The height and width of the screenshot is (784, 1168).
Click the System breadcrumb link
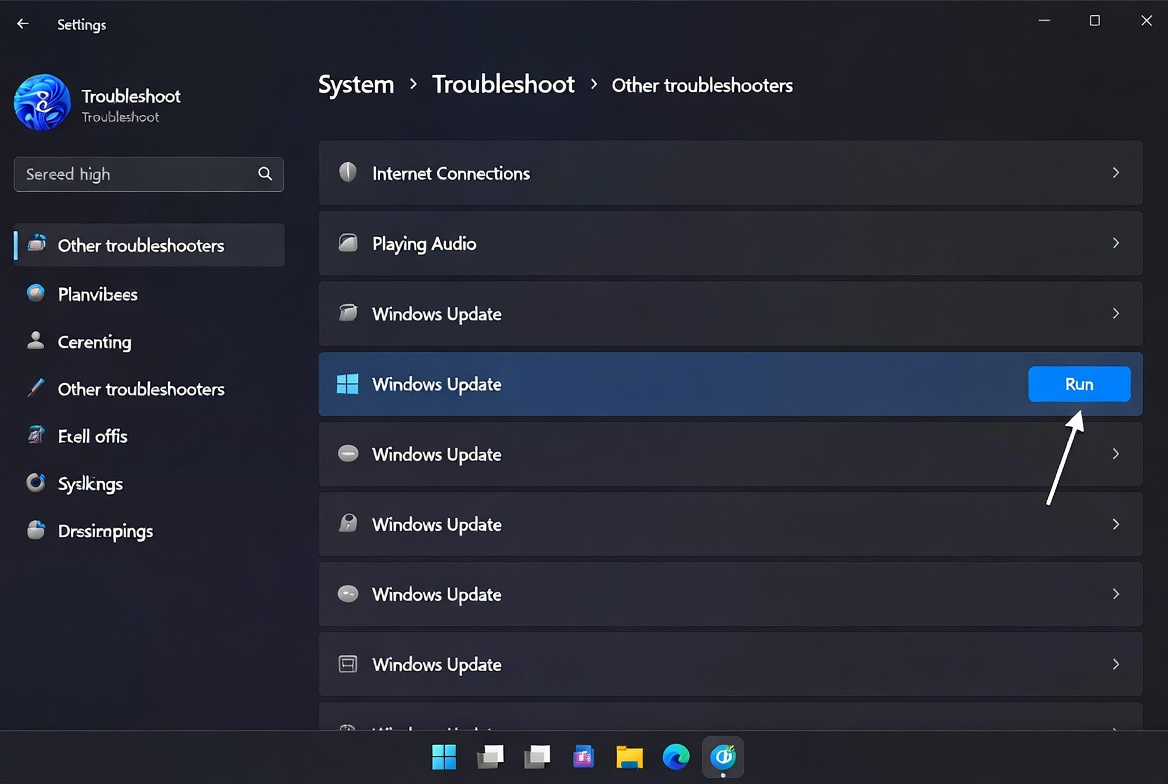pos(355,84)
